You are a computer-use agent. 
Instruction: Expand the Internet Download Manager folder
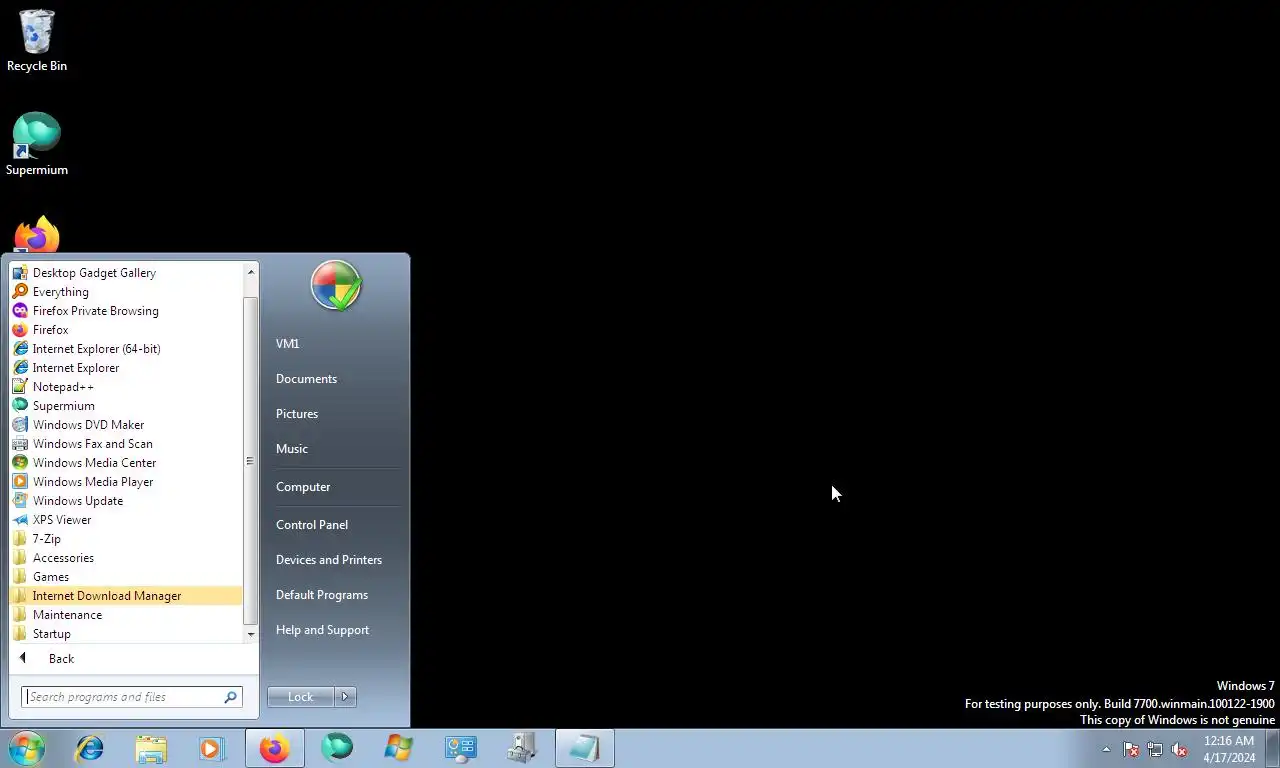pos(126,595)
